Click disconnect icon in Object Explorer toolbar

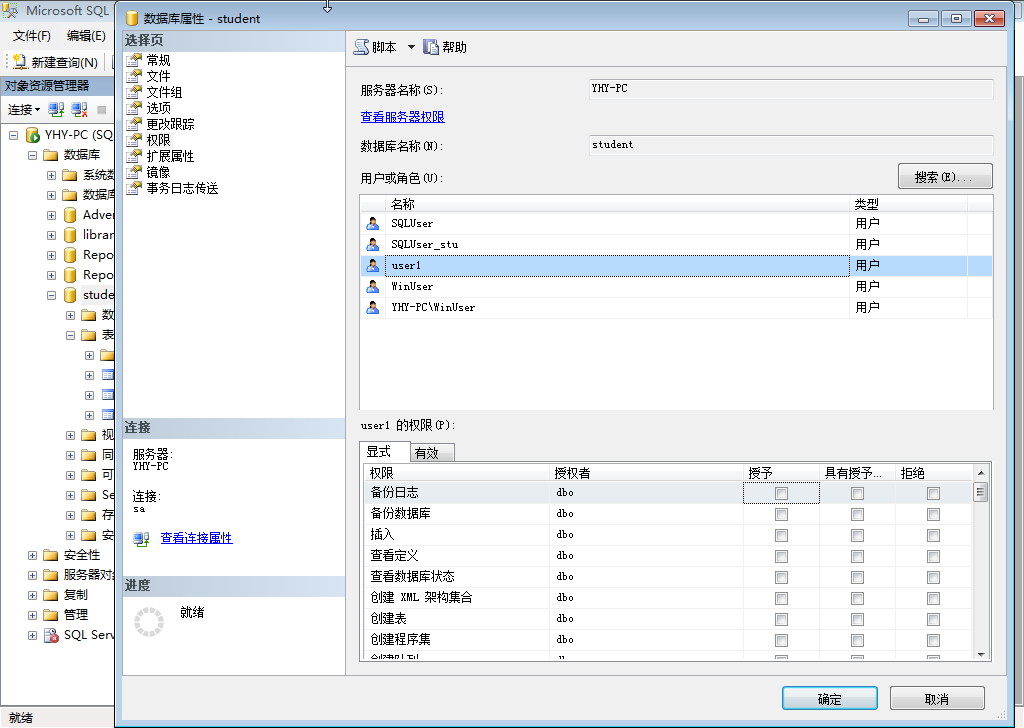(80, 110)
